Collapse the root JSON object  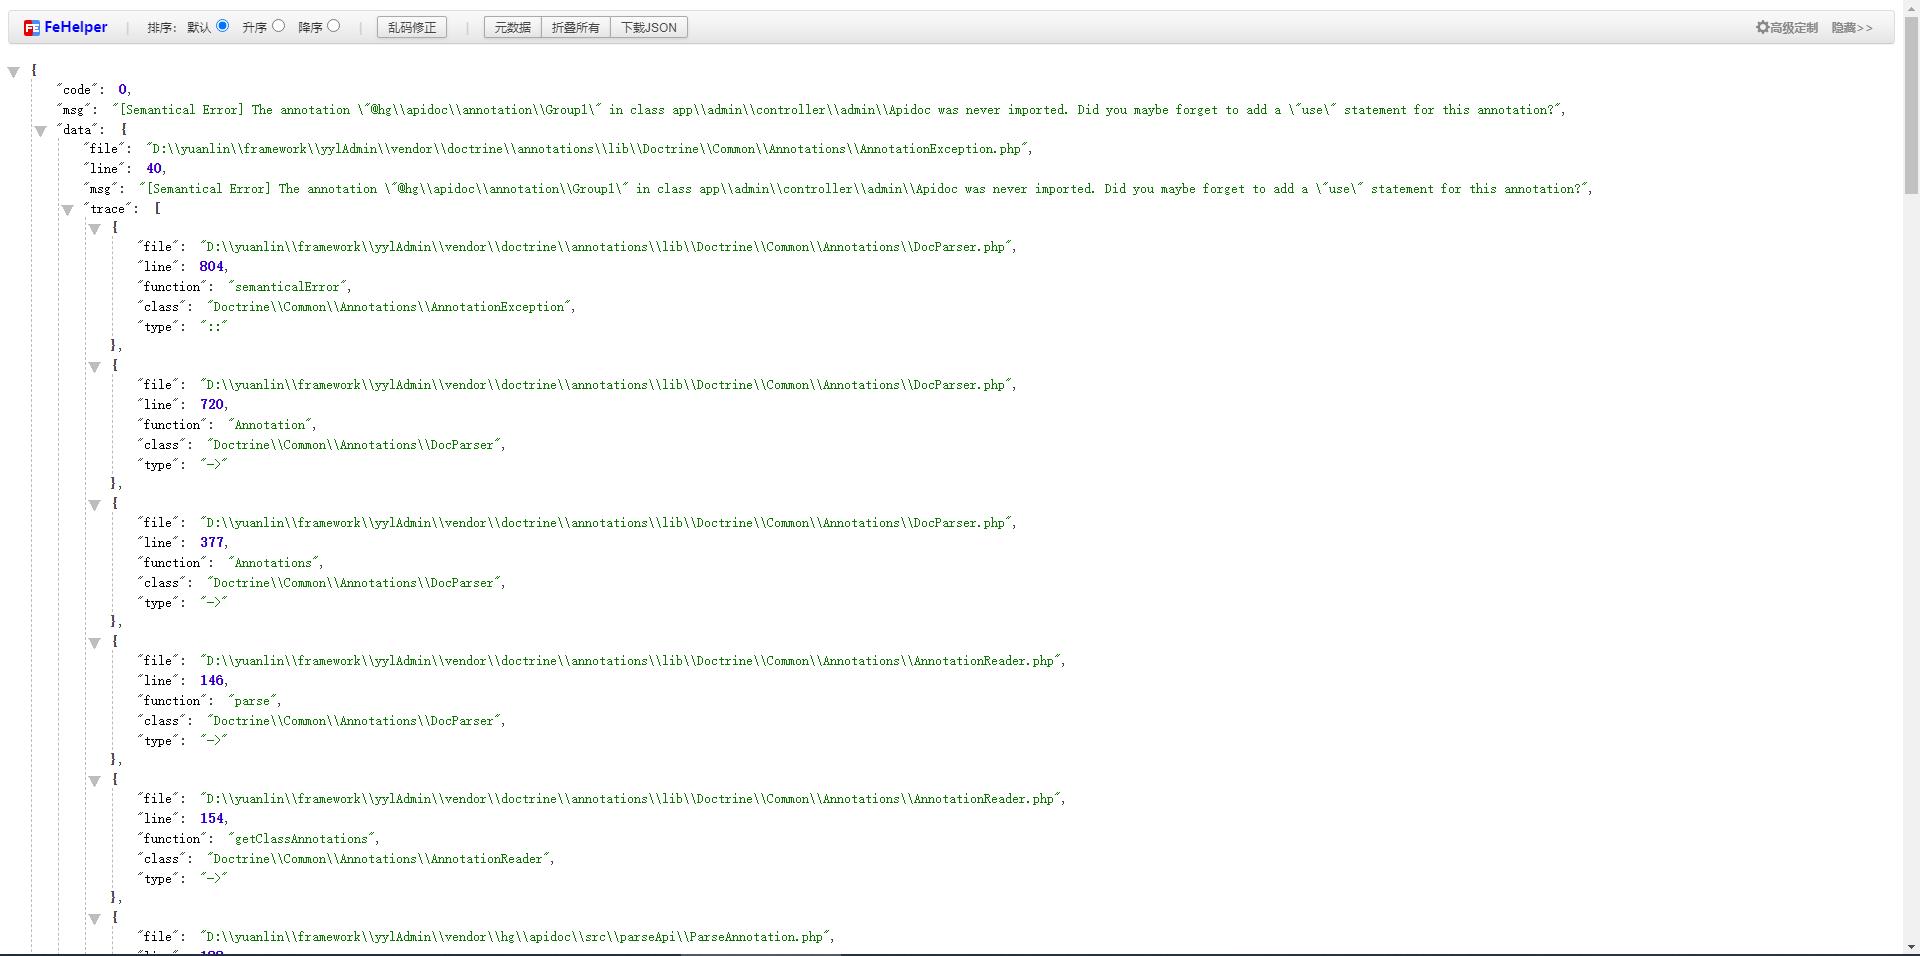click(14, 71)
